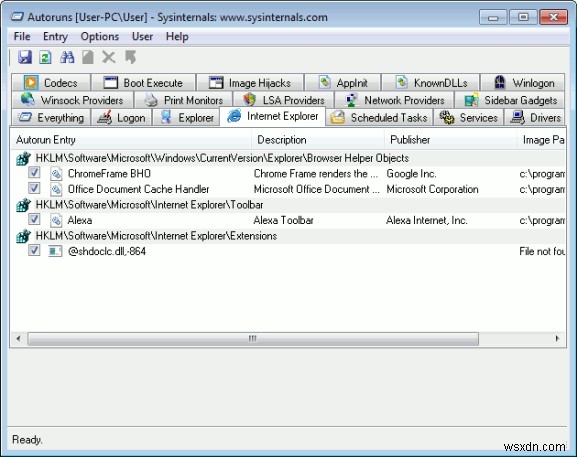Click the Image Path column header

pyautogui.click(x=541, y=139)
